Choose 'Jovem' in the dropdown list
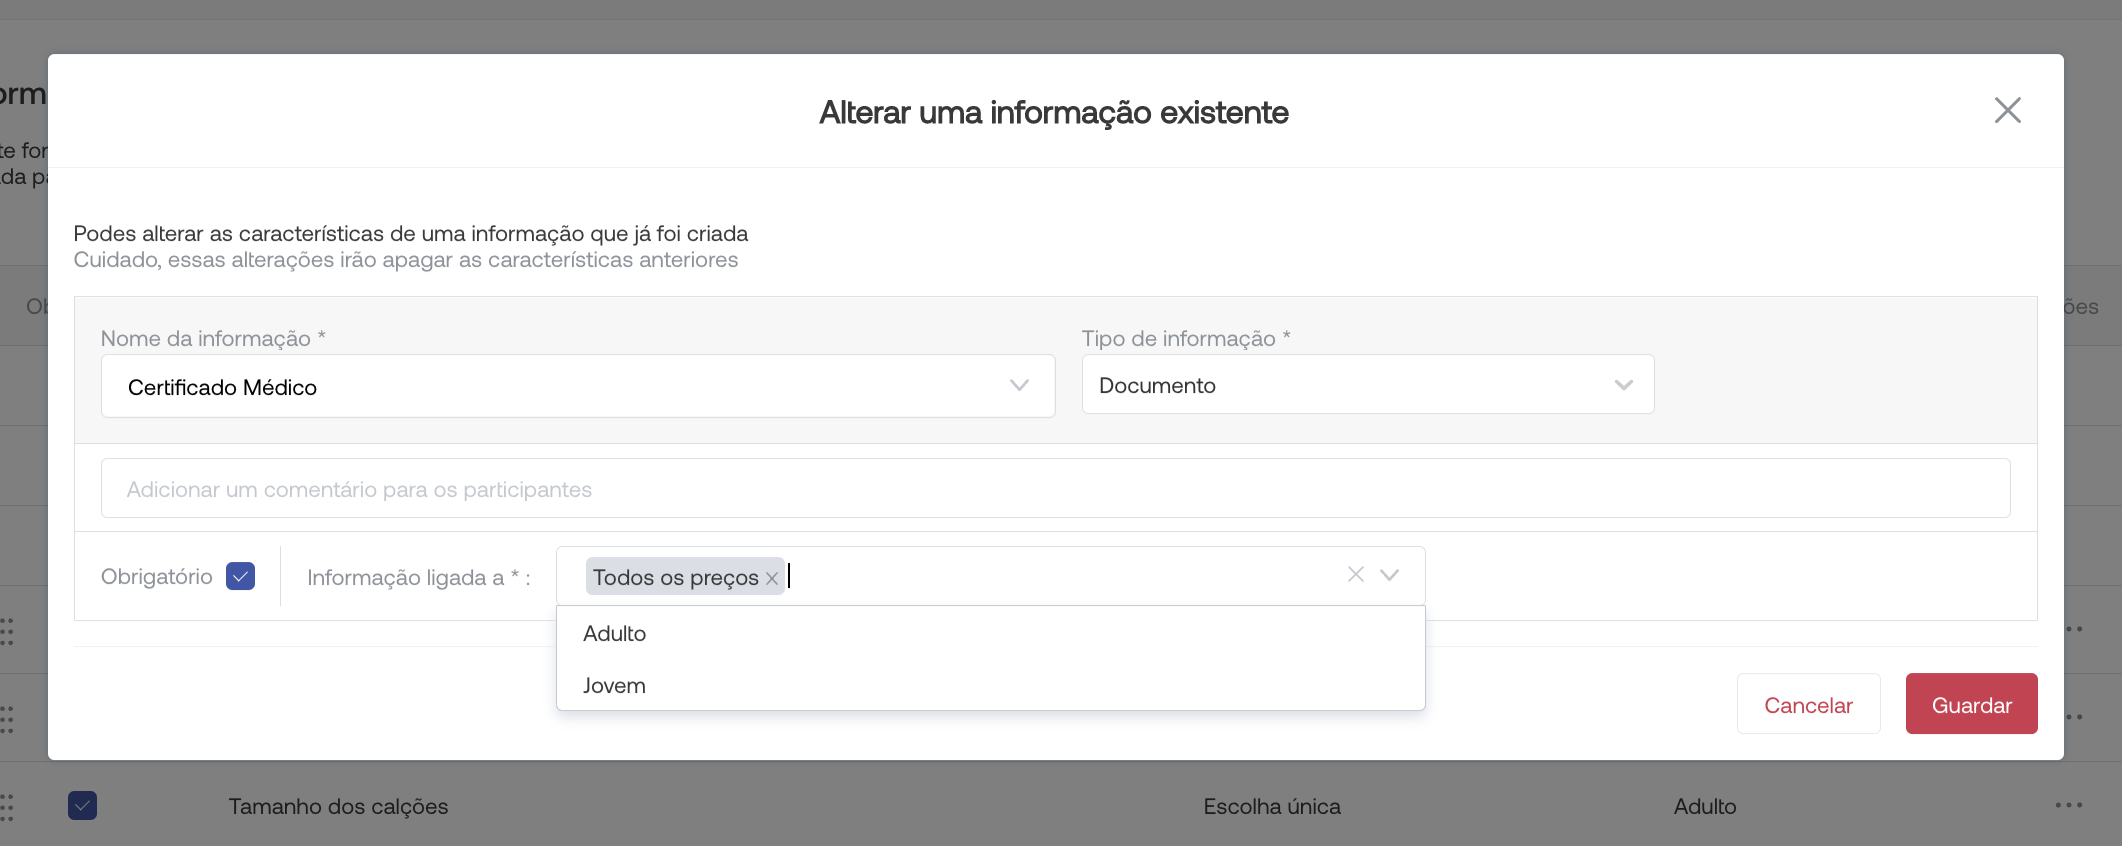This screenshot has width=2122, height=846. pos(615,686)
